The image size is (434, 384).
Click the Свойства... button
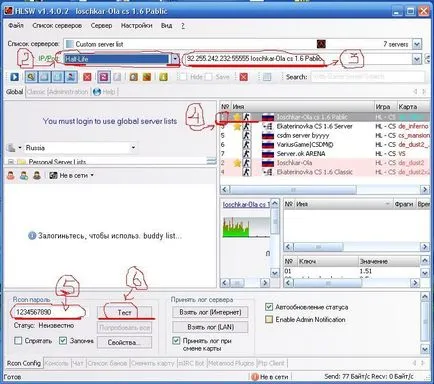coord(125,343)
